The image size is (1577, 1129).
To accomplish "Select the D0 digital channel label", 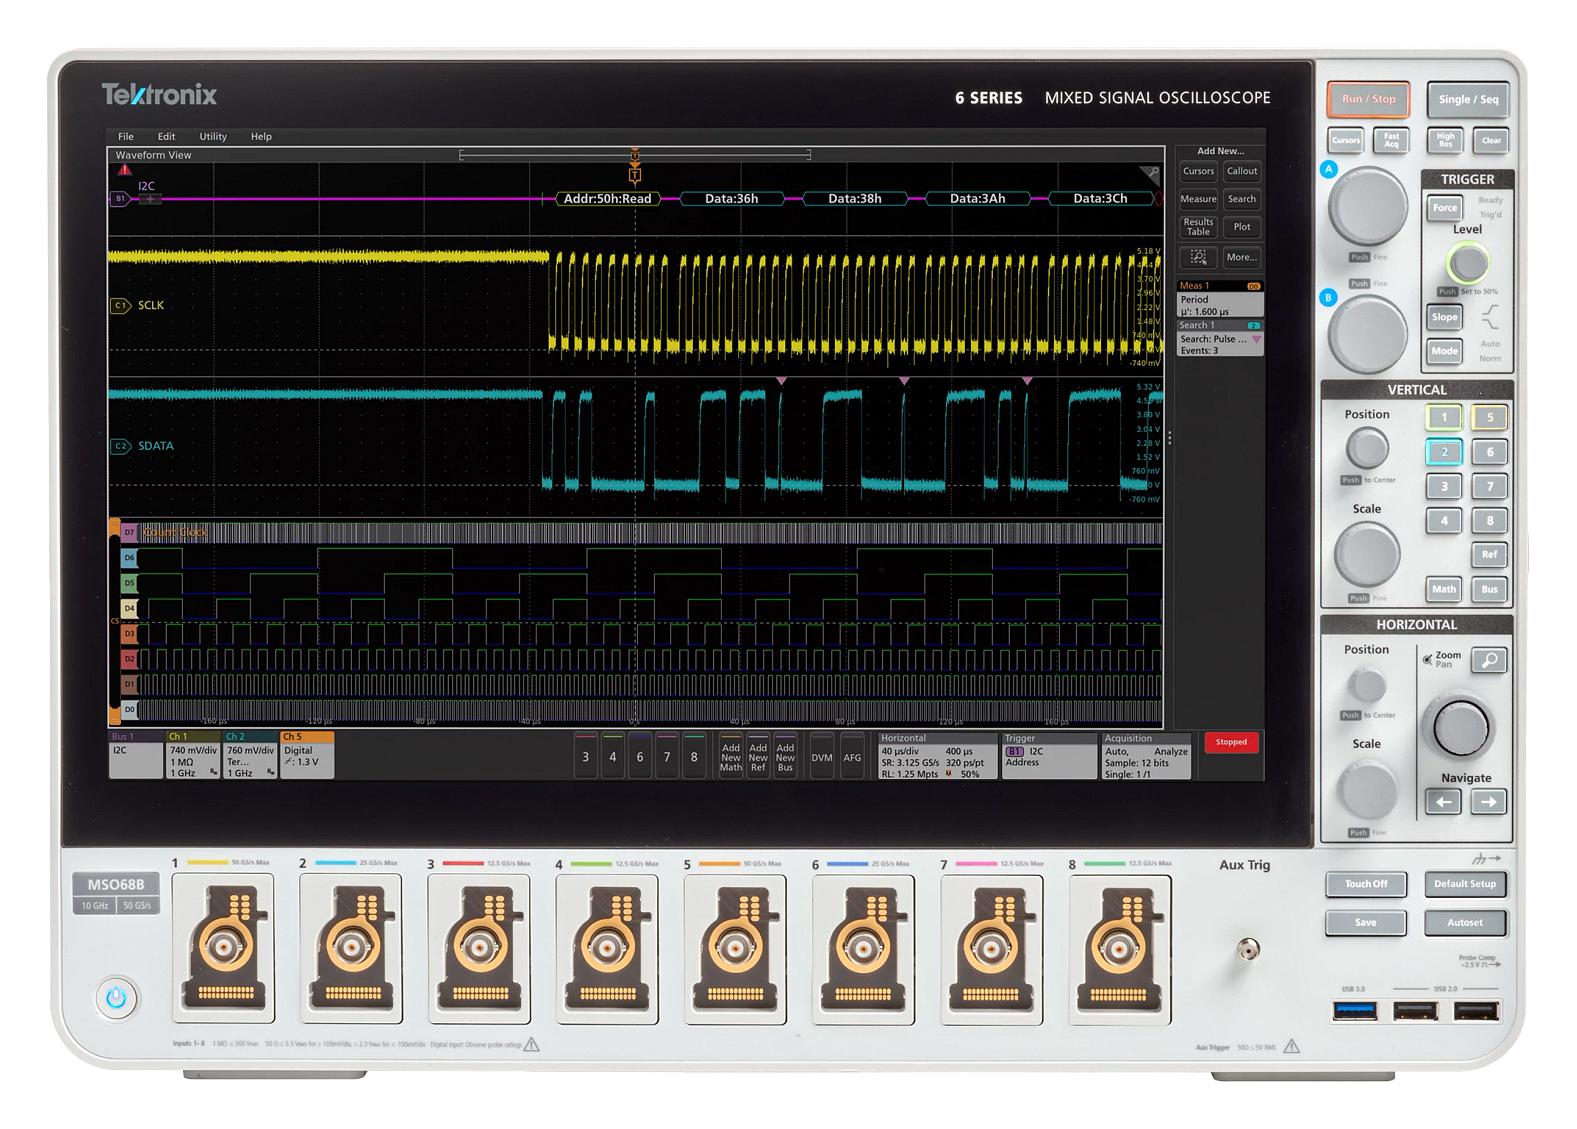I will click(129, 710).
